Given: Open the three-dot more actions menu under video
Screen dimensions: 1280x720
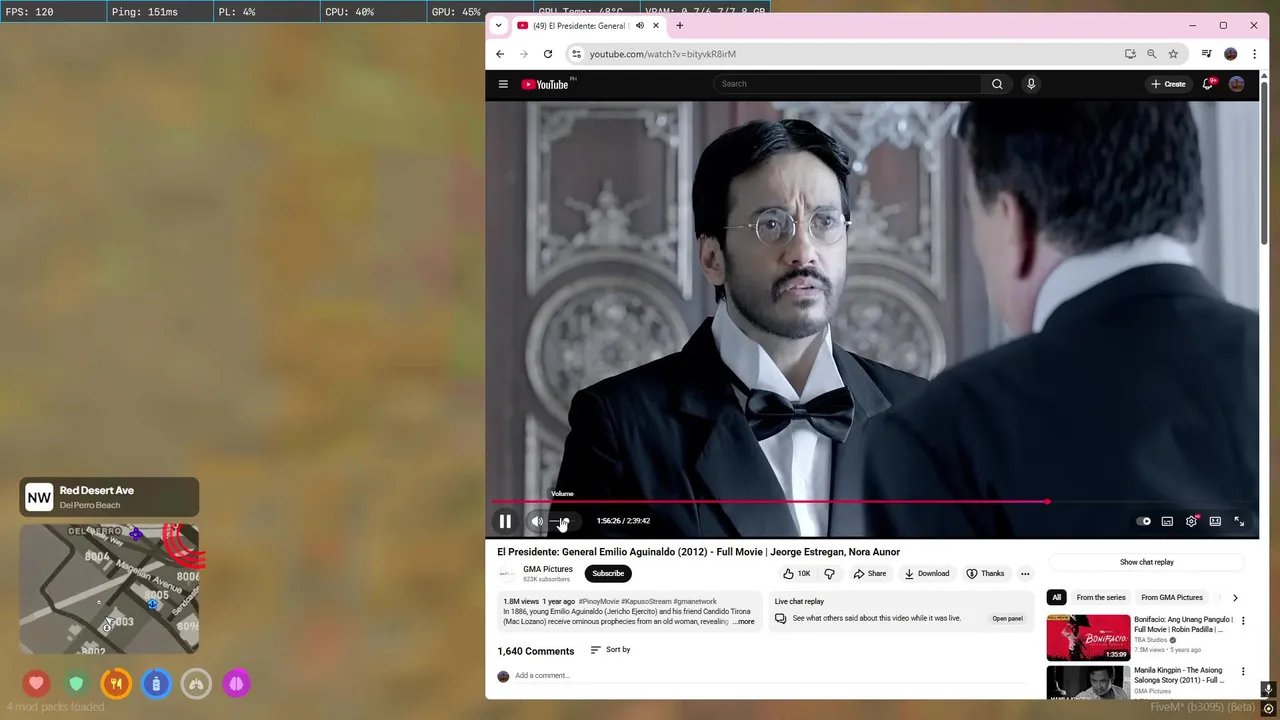Looking at the screenshot, I should 1025,574.
